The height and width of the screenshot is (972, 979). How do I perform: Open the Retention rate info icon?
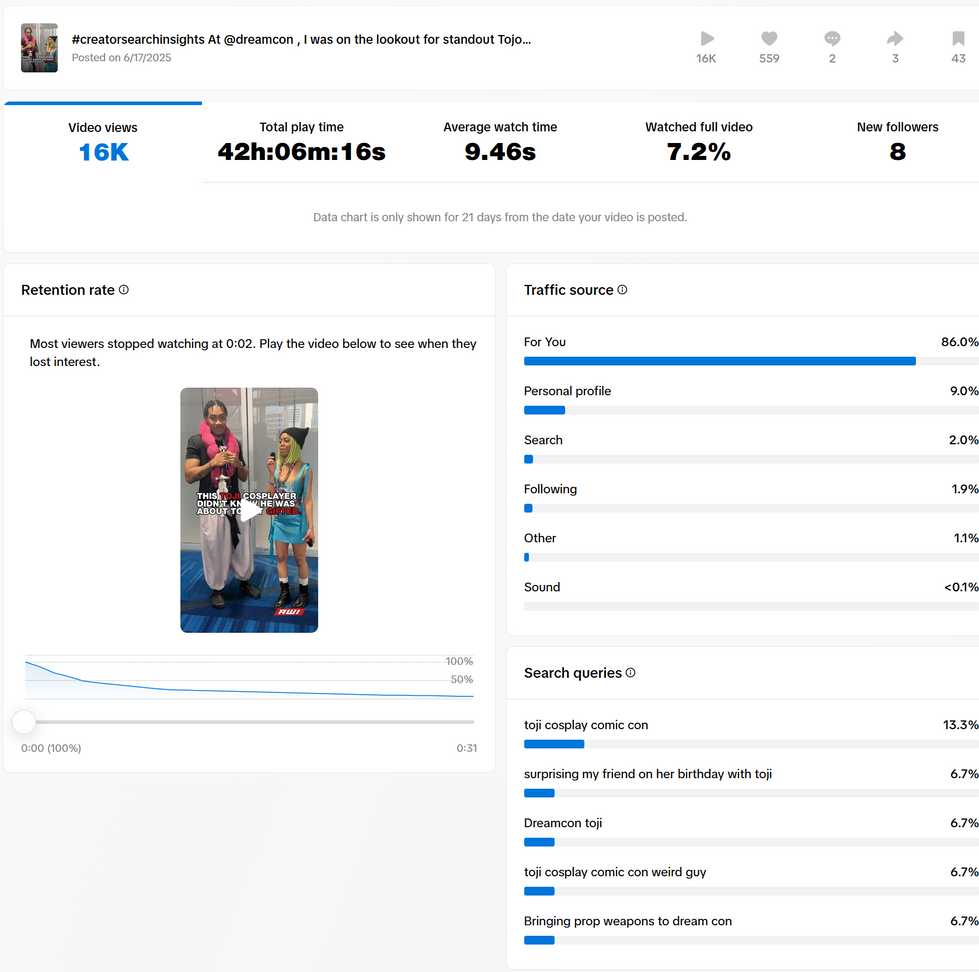(x=124, y=290)
